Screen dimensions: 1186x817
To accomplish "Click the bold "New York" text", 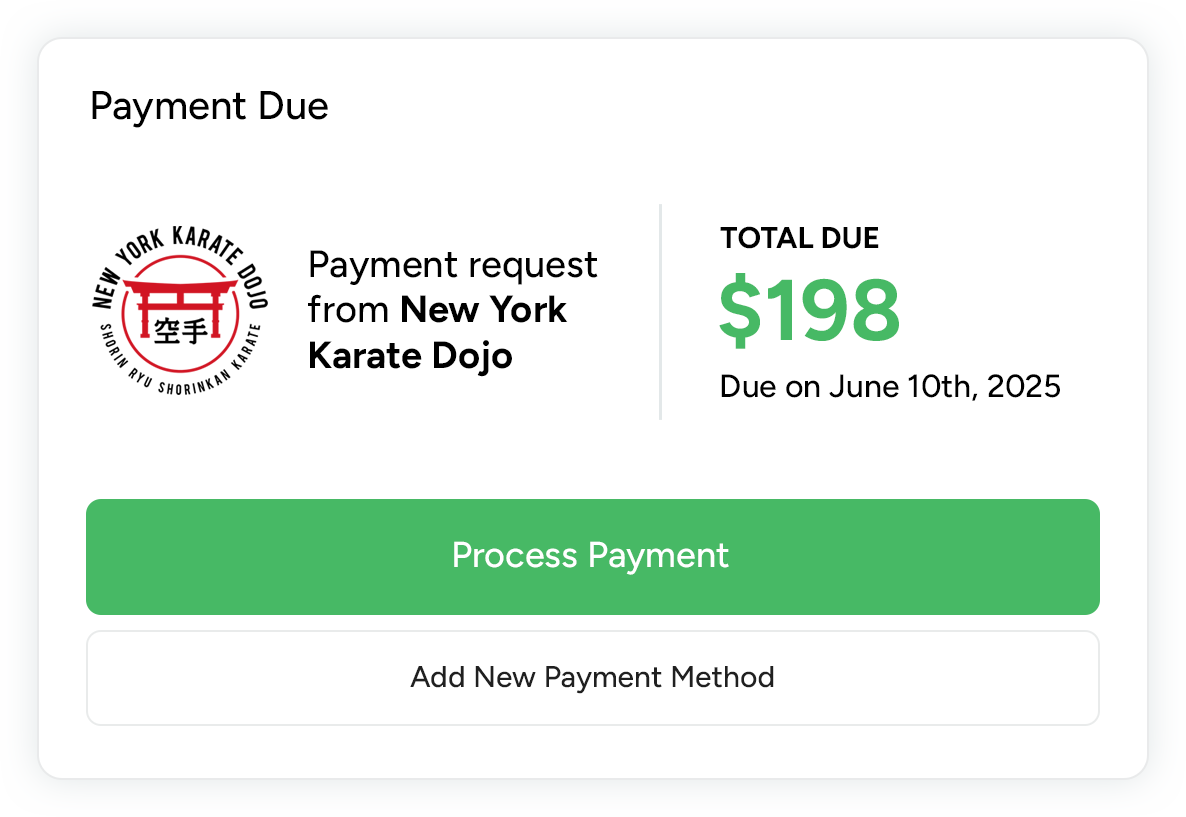I will pyautogui.click(x=483, y=310).
